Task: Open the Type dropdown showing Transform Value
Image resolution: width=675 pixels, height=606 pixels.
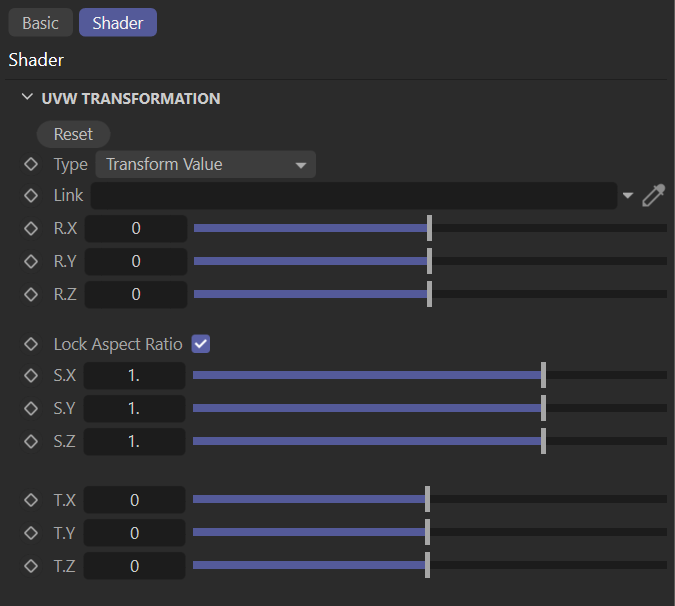Action: pos(205,165)
